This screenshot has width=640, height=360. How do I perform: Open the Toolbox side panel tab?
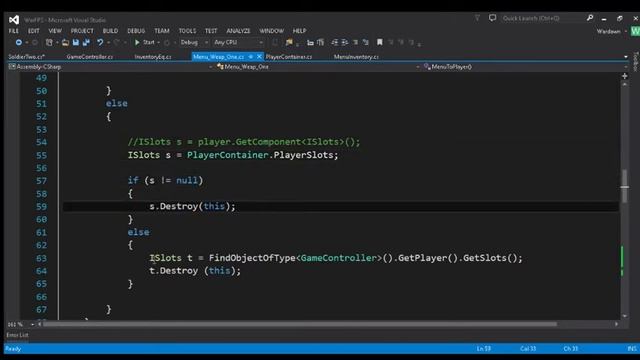click(x=636, y=61)
